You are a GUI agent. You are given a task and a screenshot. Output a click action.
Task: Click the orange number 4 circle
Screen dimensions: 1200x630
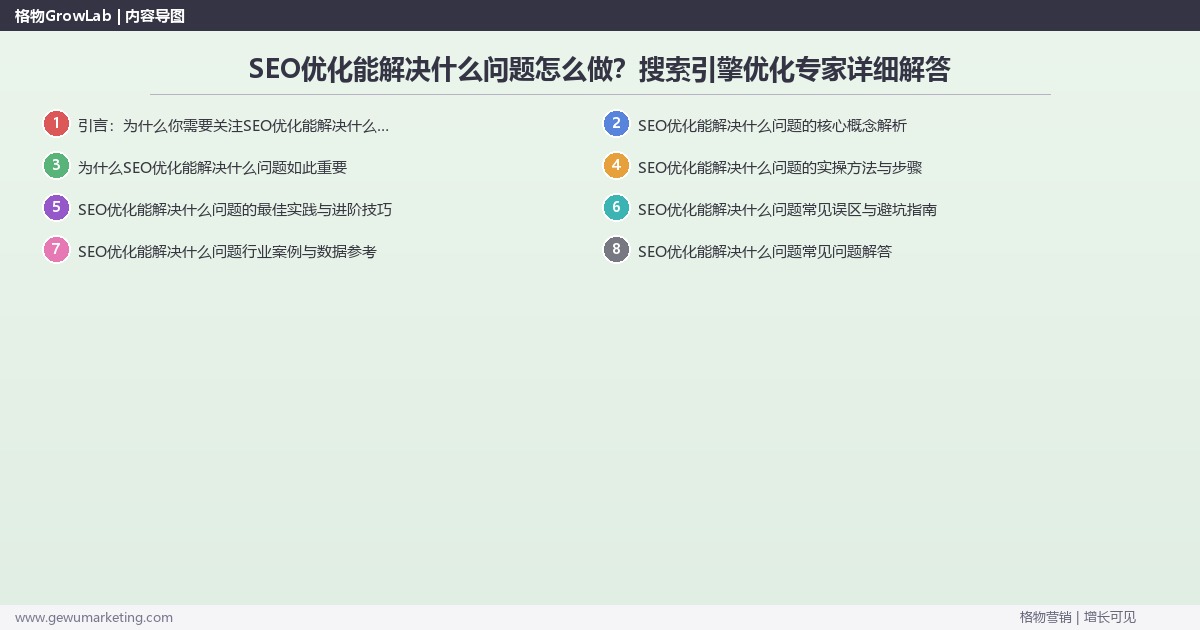pos(616,166)
